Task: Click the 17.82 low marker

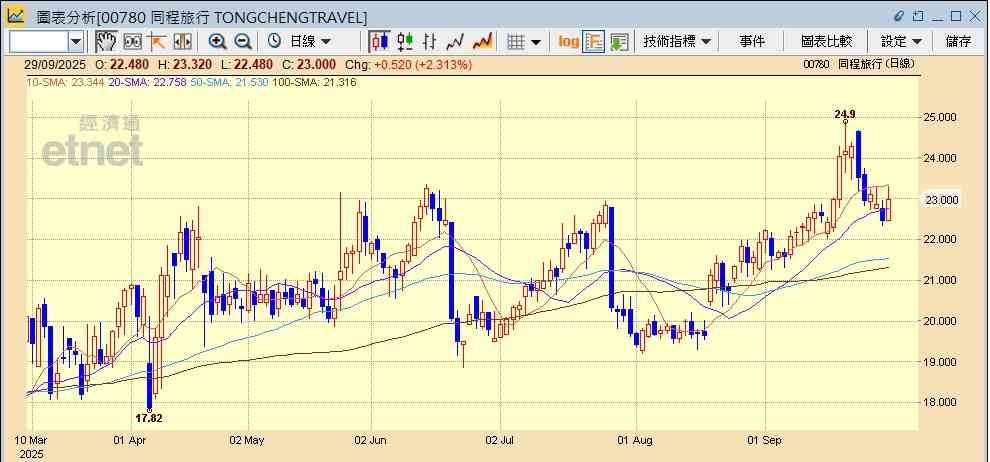Action: [148, 418]
